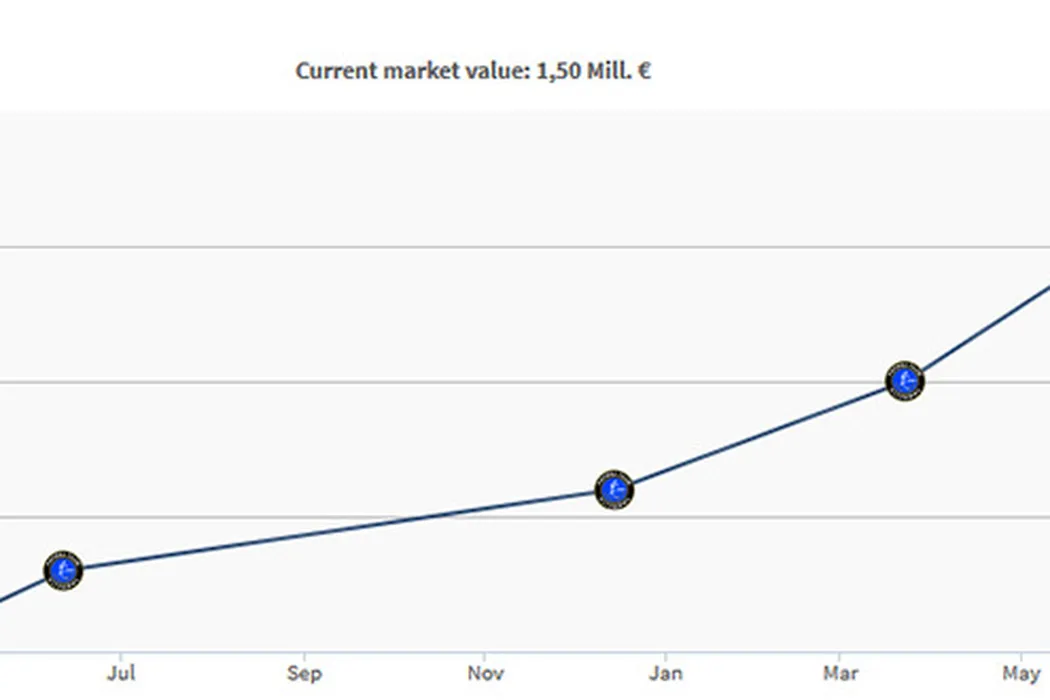
Task: Click the Mar x-axis label
Action: (x=841, y=673)
